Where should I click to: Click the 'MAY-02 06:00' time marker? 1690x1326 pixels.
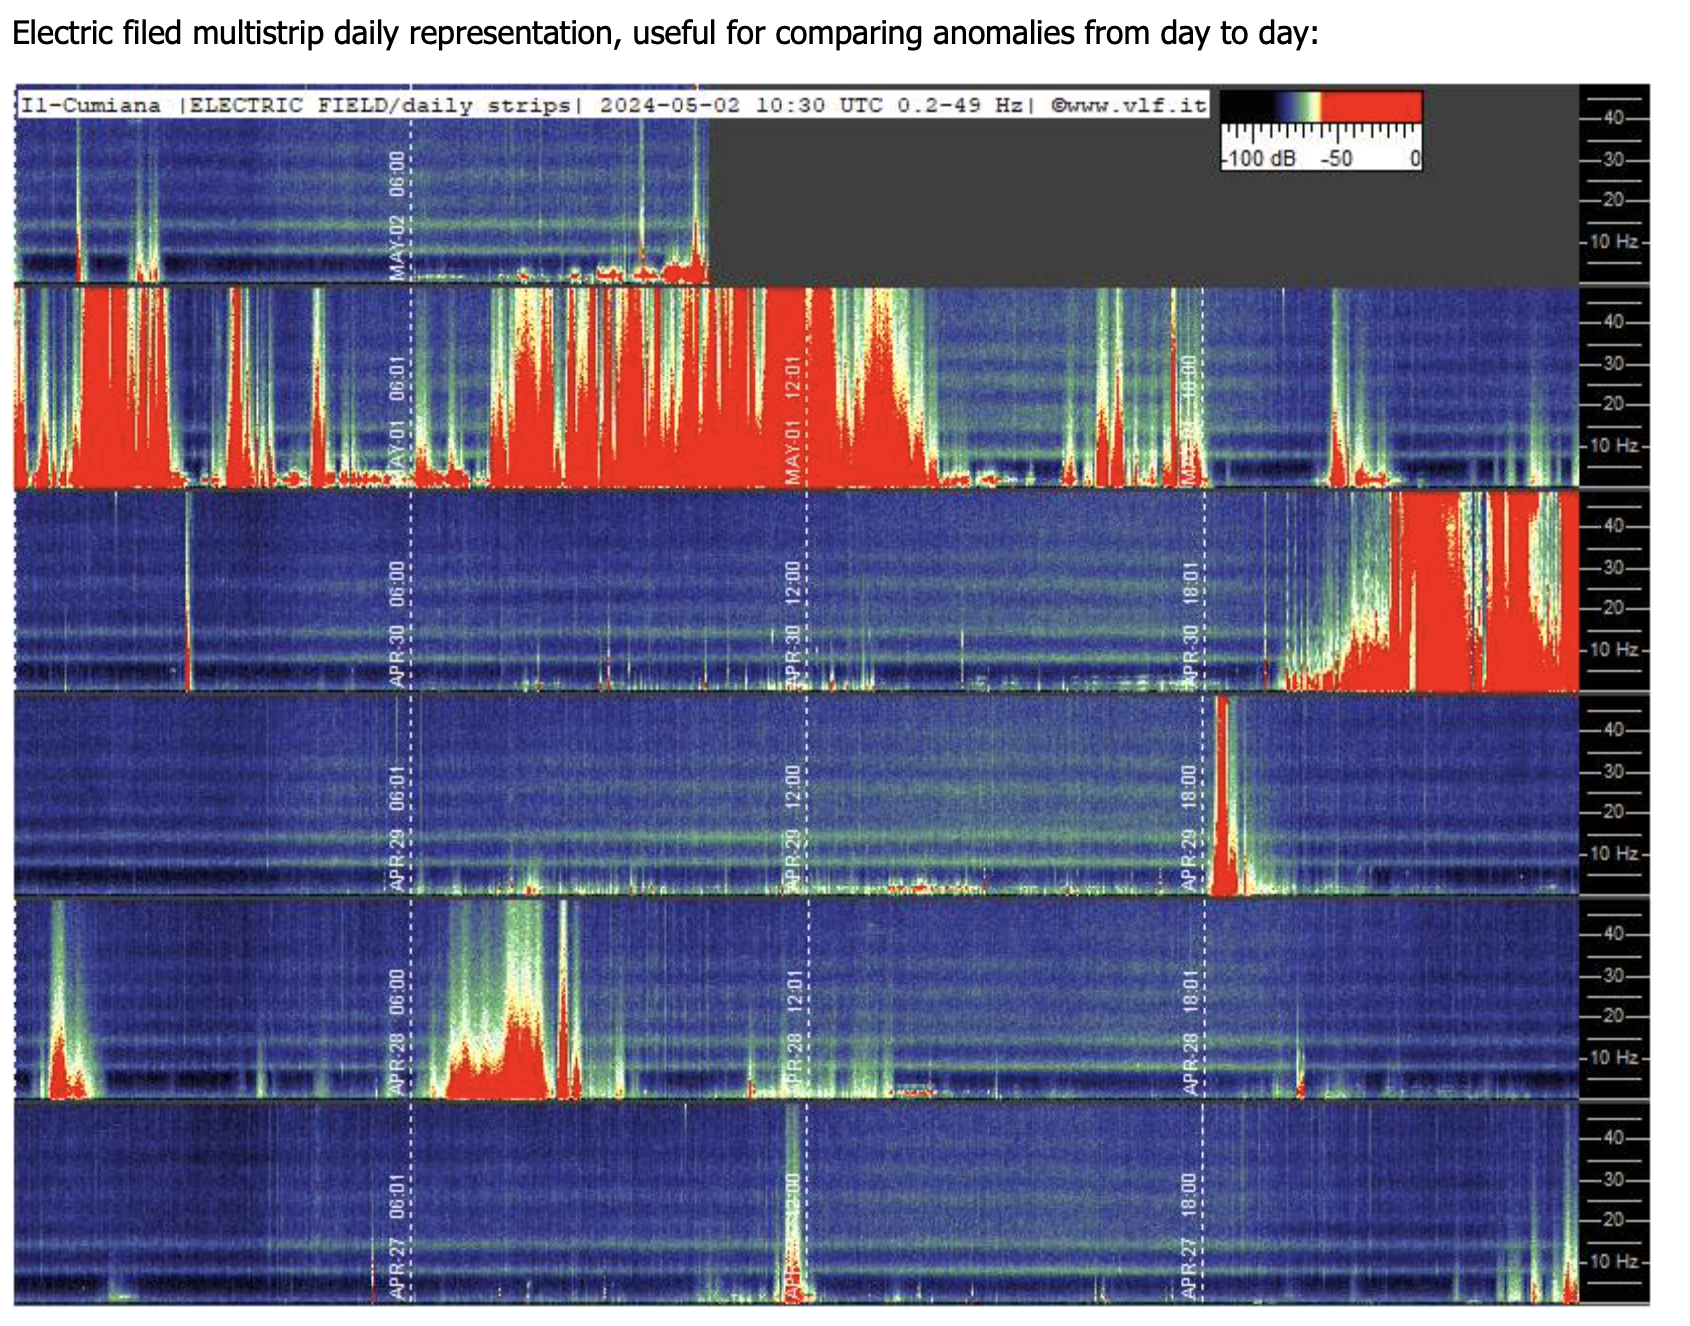coord(397,215)
